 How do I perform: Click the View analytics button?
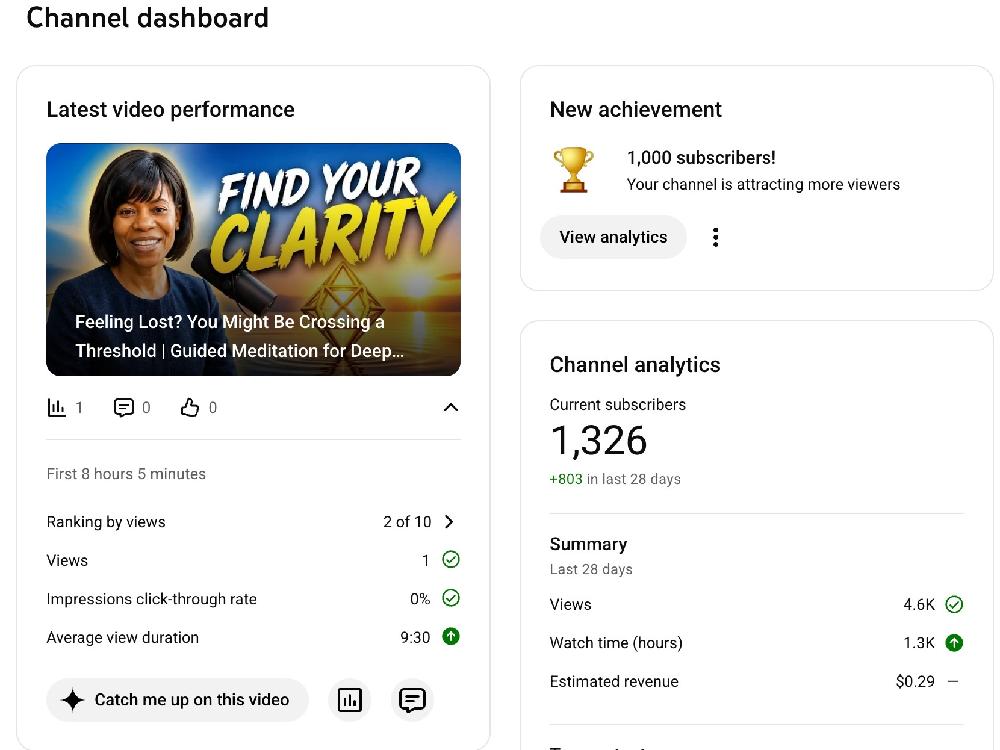tap(614, 237)
